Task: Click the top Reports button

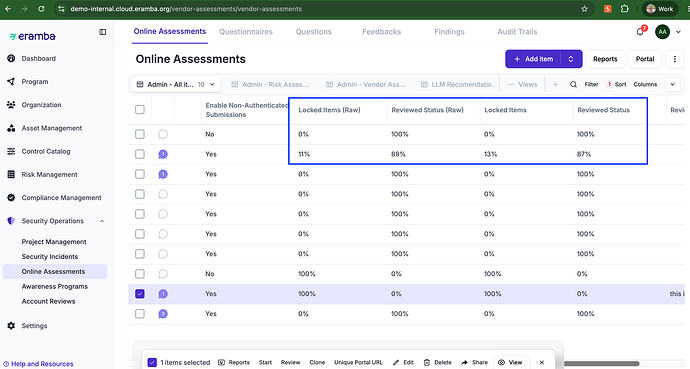Action: click(605, 59)
